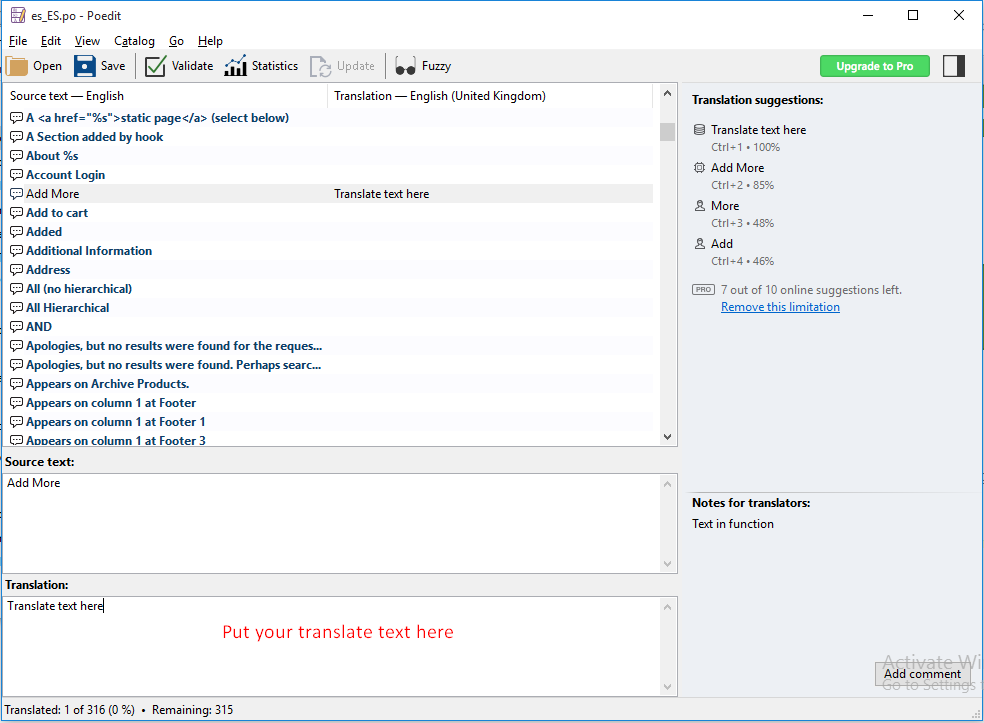
Task: Open the Go menu
Action: [176, 41]
